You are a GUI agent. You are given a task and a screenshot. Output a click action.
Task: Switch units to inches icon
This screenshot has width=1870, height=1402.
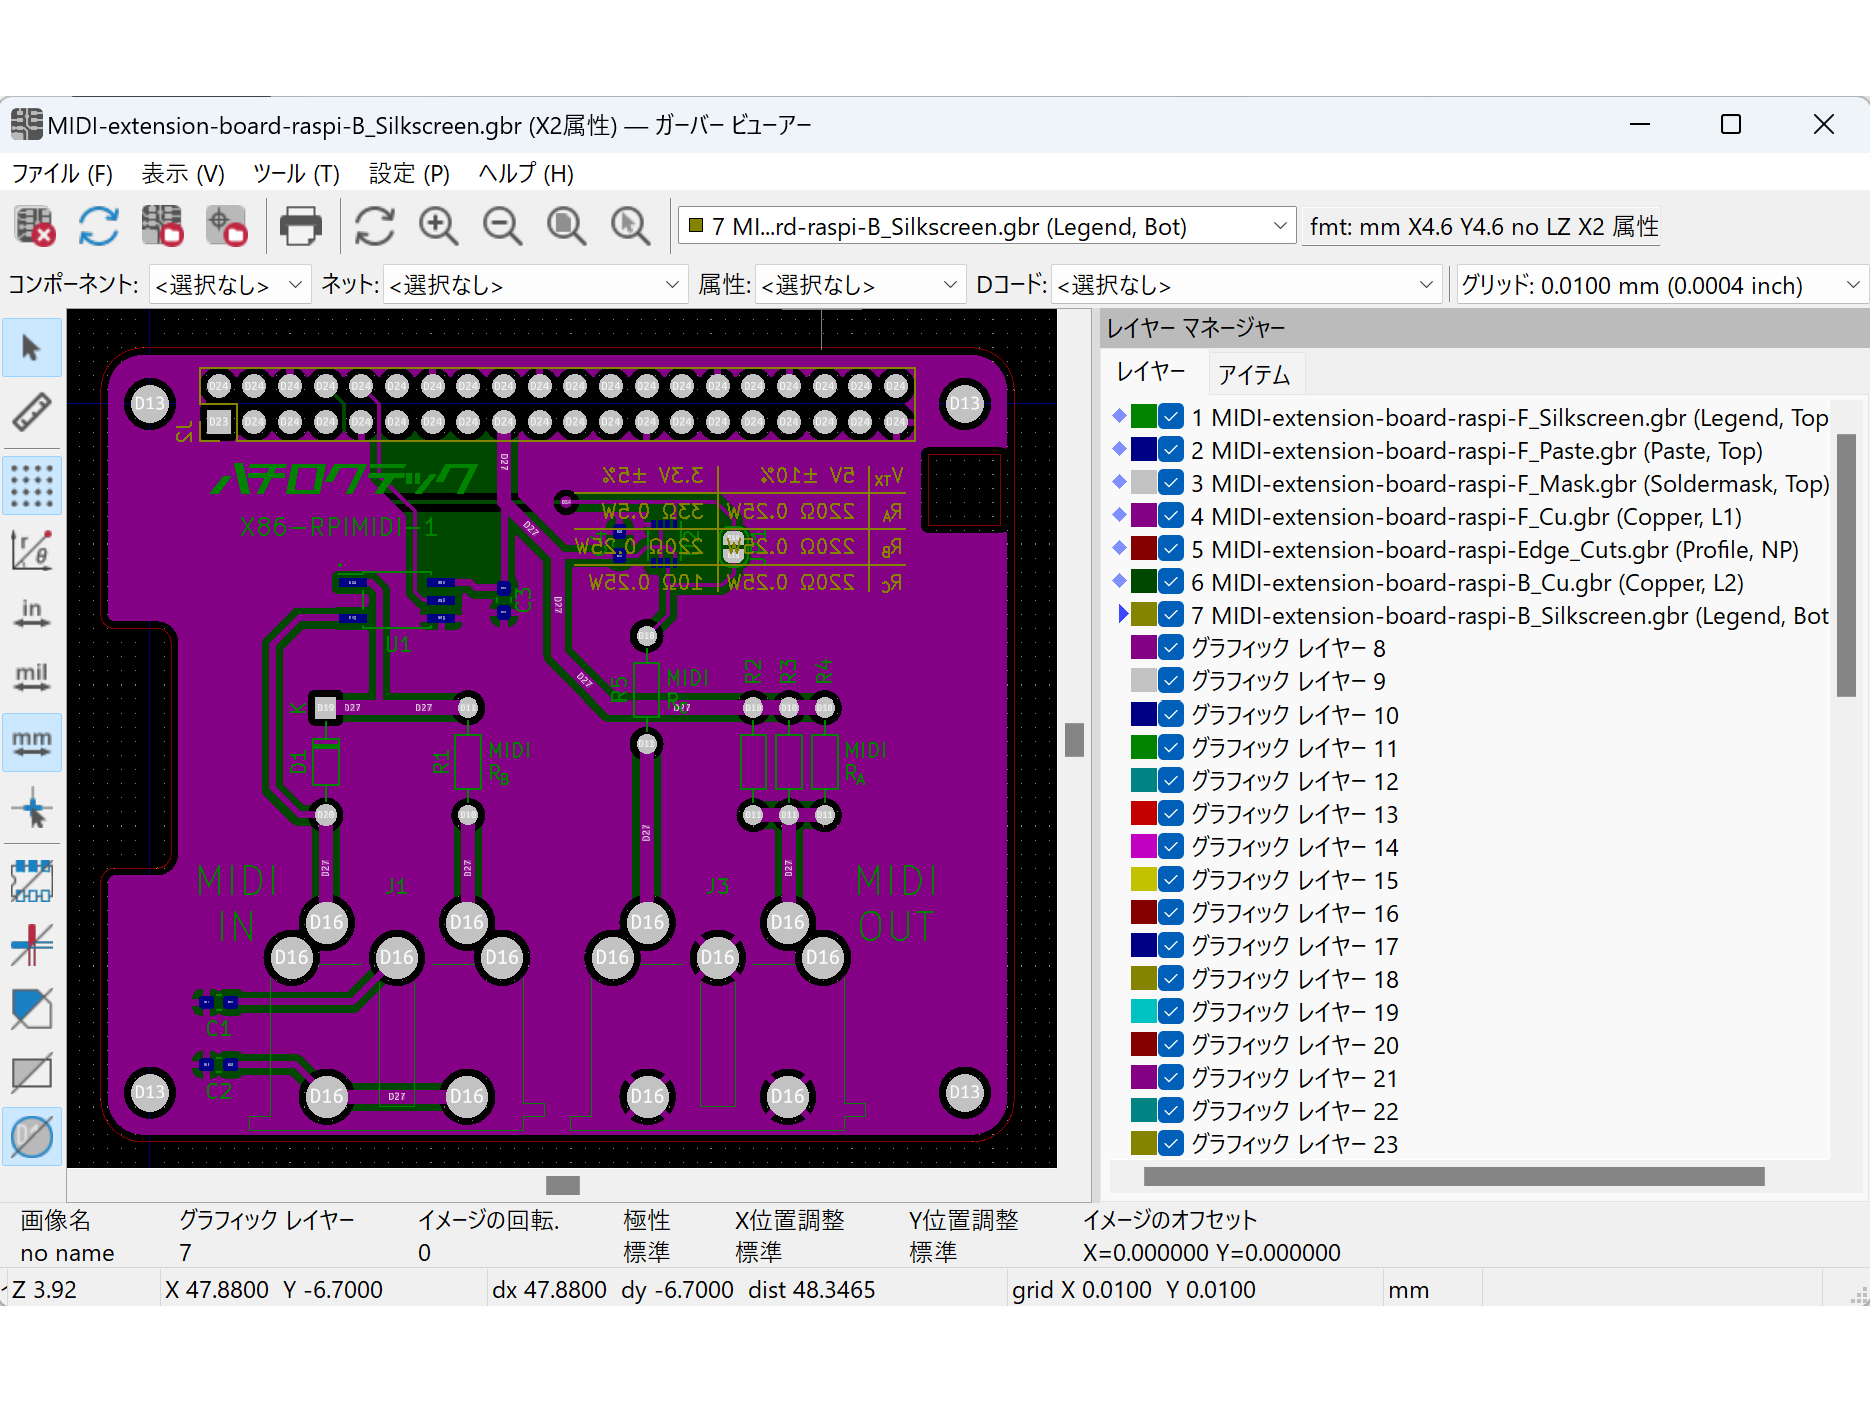pos(32,612)
